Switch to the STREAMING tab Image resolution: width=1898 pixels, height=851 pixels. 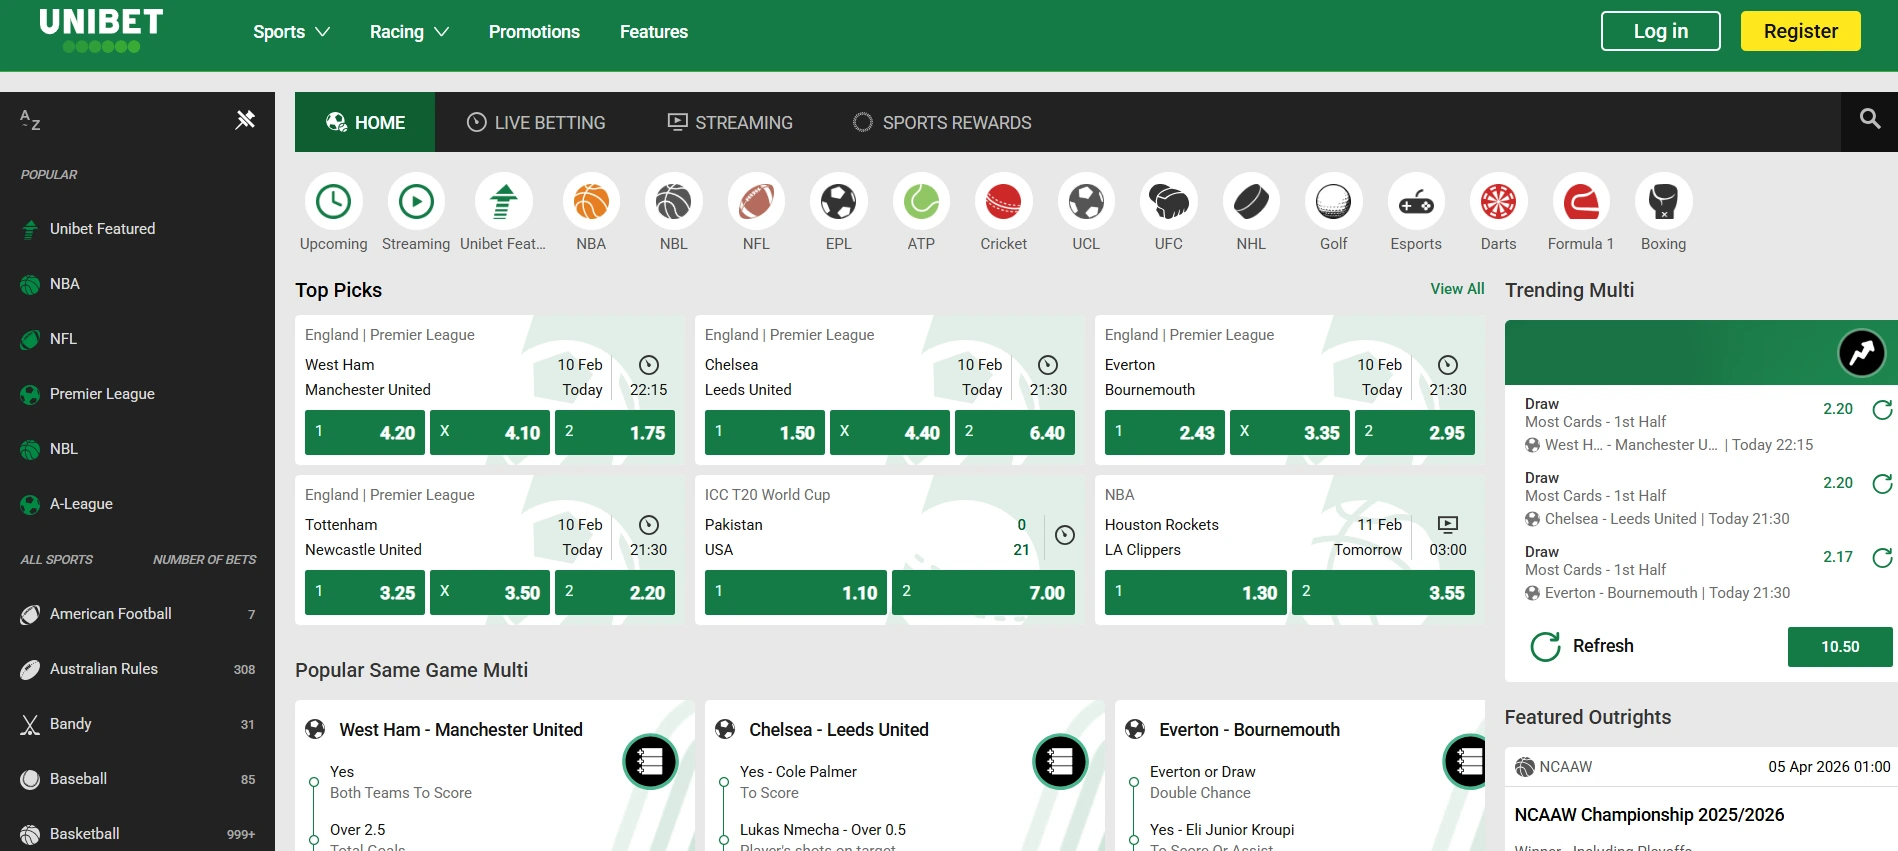(730, 122)
